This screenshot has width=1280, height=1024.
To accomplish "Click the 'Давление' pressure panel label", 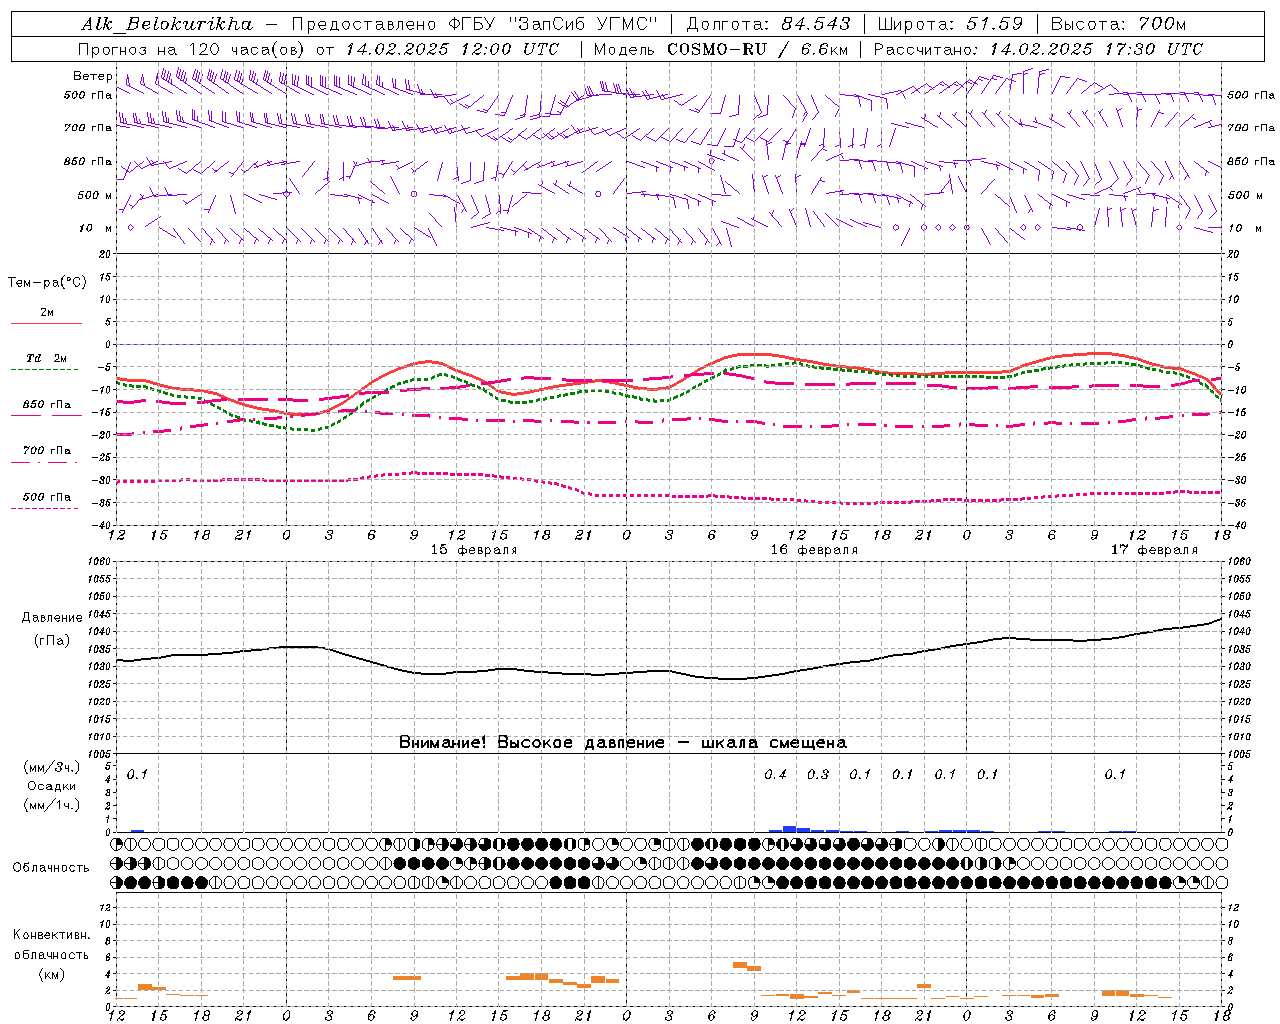I will coord(52,618).
